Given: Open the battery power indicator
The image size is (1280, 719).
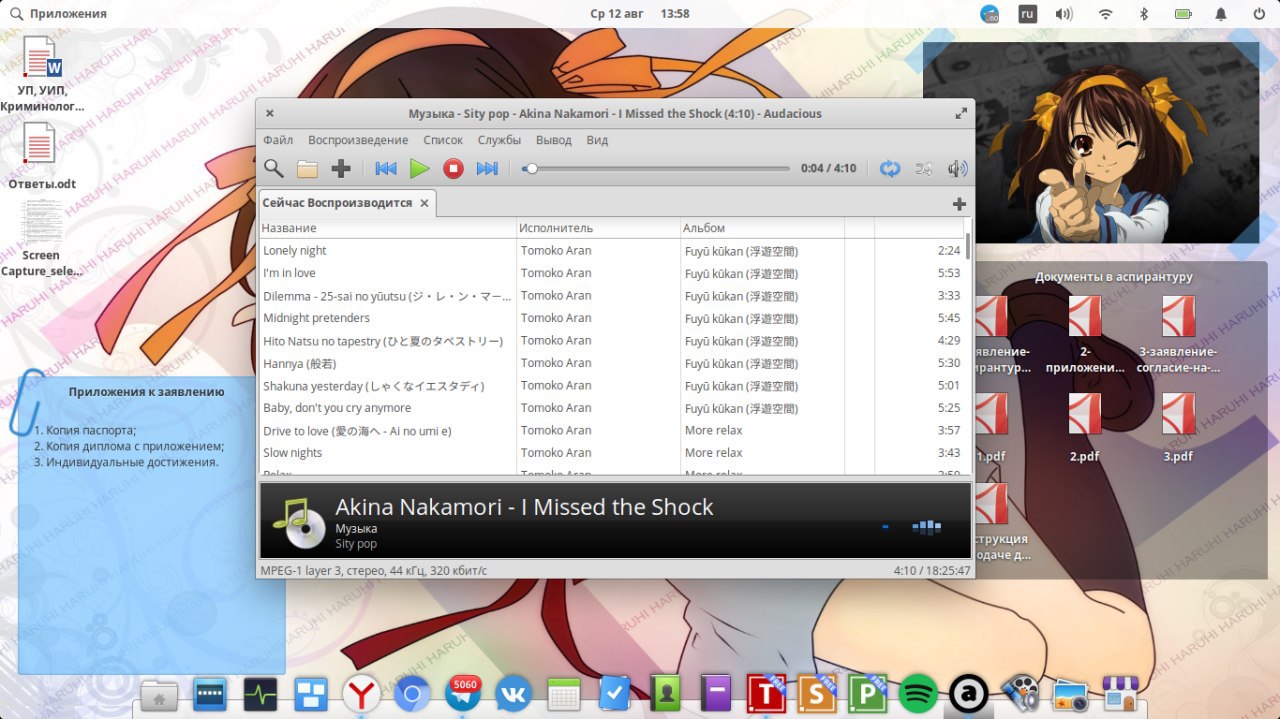Looking at the screenshot, I should click(1183, 14).
